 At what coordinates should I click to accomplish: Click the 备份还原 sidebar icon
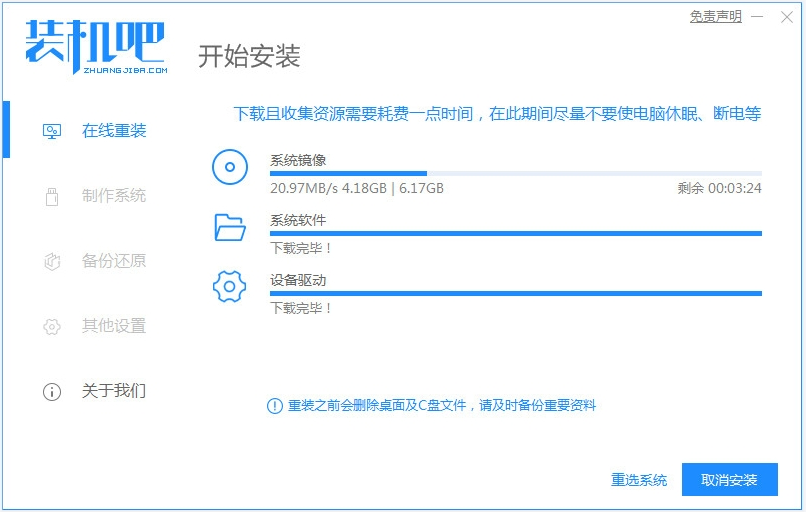coord(52,261)
